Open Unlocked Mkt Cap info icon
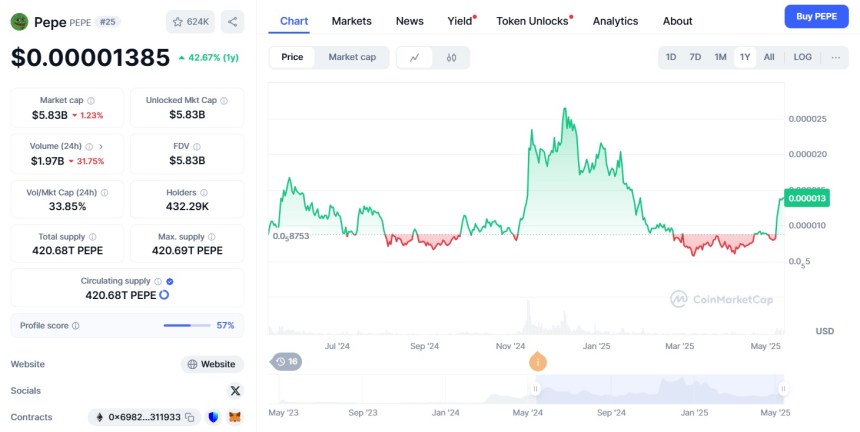The image size is (860, 432). pyautogui.click(x=224, y=101)
